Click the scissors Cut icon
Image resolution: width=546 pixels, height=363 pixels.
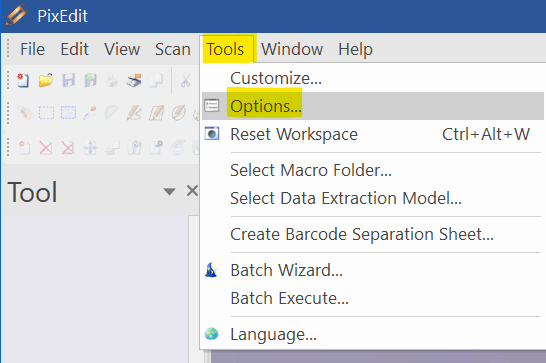(x=185, y=80)
